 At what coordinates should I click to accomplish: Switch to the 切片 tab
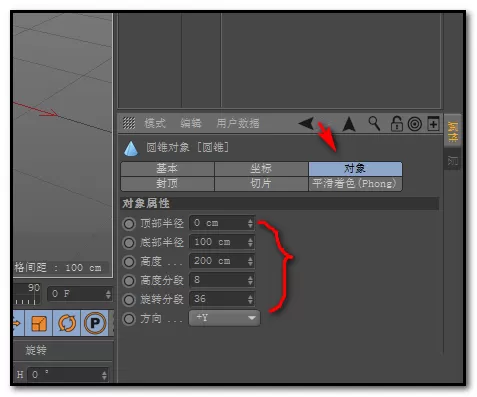click(x=261, y=184)
